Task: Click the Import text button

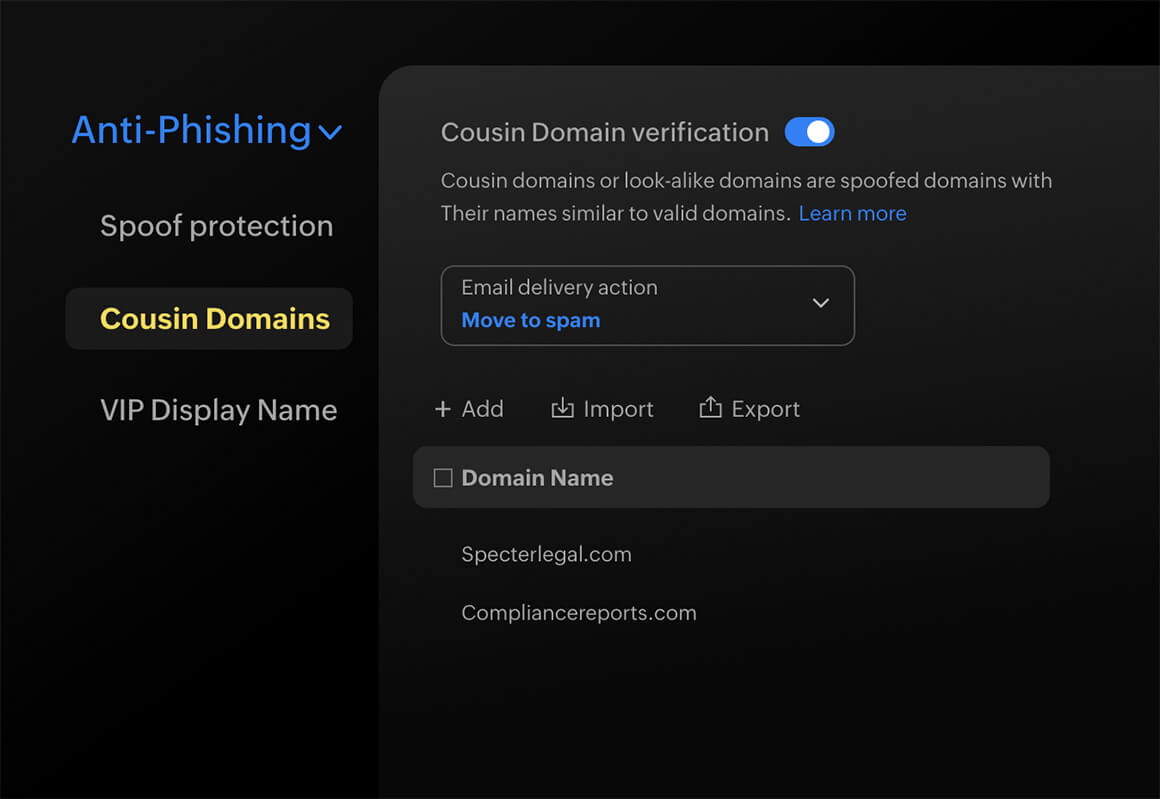Action: (618, 409)
